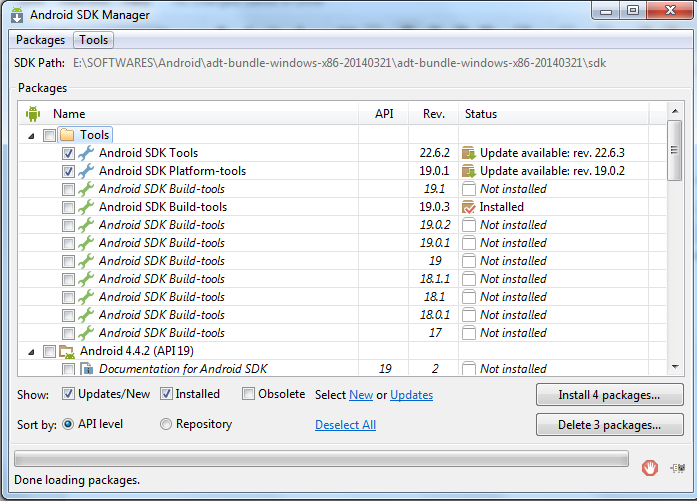This screenshot has height=501, width=697.
Task: Click the wrench icon for Build-tools rev 17
Action: pos(86,333)
